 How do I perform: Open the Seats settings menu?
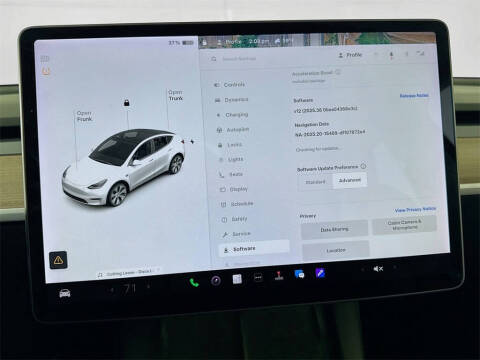[x=231, y=174]
